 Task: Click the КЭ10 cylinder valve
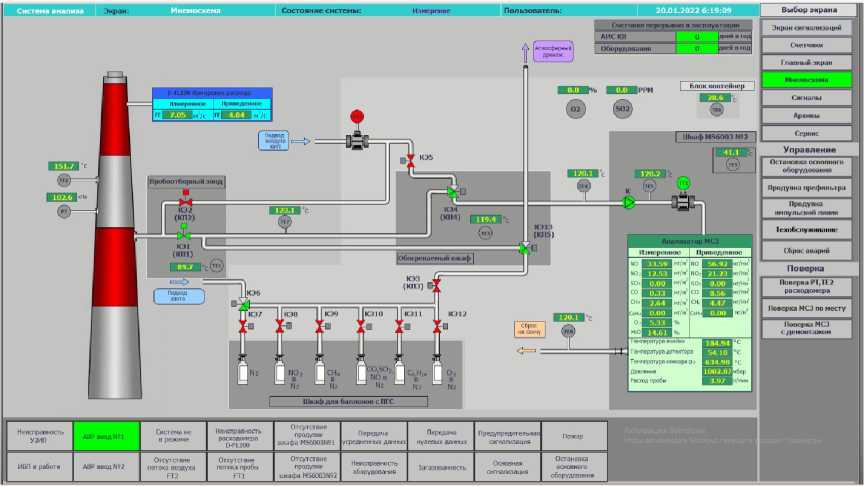coord(360,327)
